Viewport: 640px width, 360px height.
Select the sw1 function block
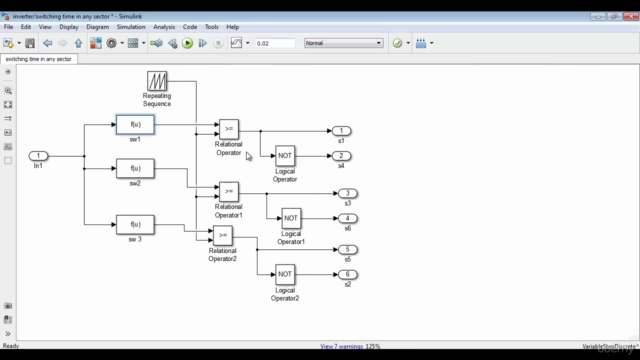pos(135,124)
